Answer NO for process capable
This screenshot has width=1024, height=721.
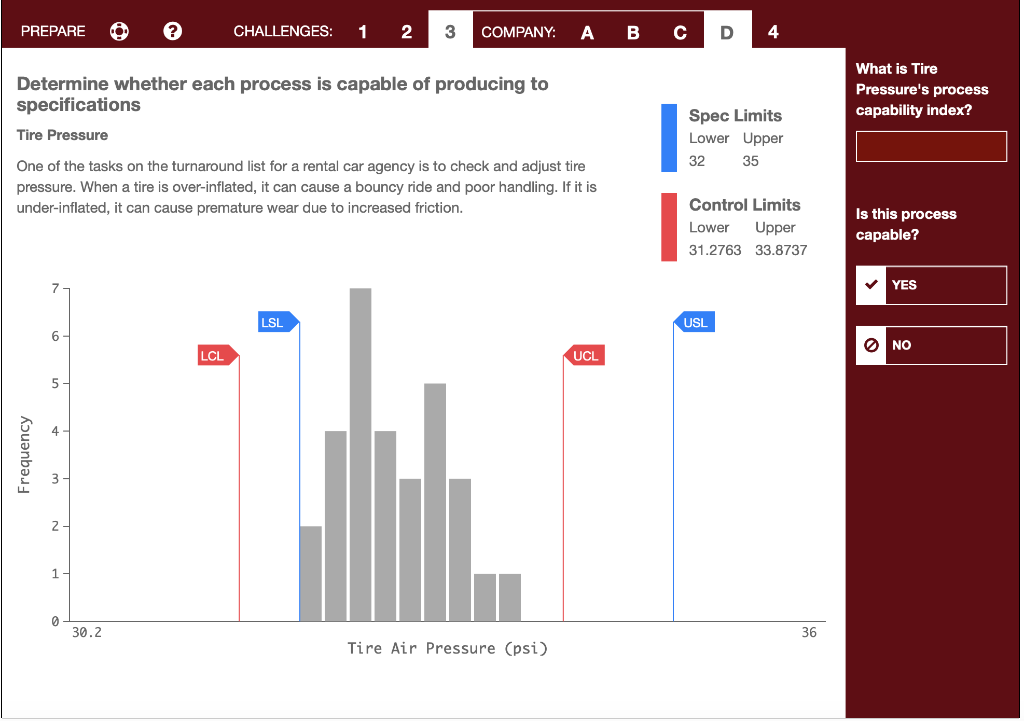click(x=931, y=345)
